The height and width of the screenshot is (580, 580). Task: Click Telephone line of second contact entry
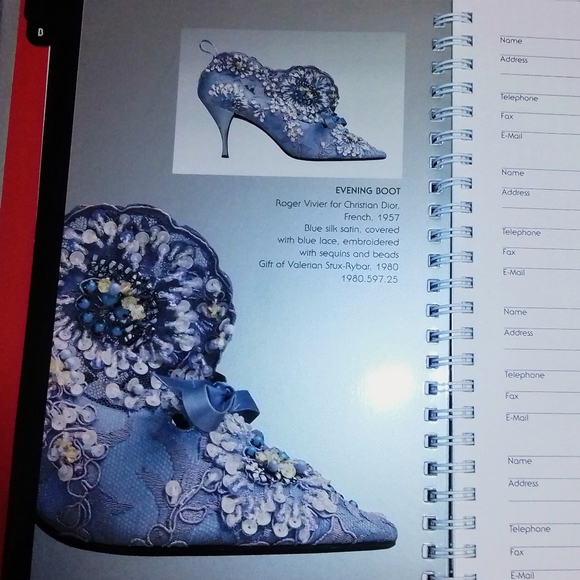[541, 232]
